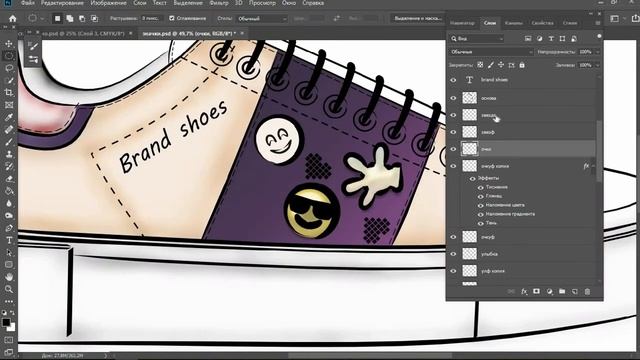Image resolution: width=640 pixels, height=360 pixels.
Task: Switch to the Каналы tab
Action: [513, 23]
